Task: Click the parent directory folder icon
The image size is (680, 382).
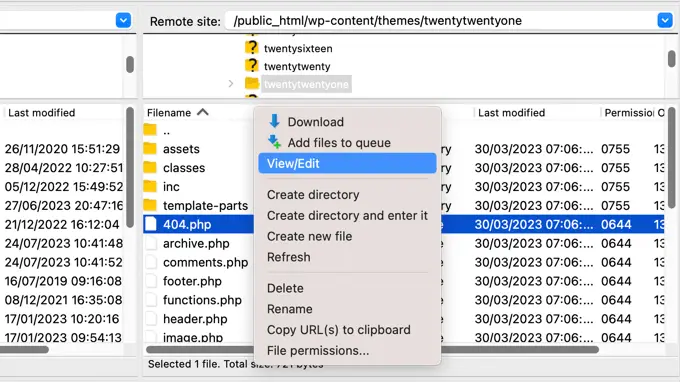Action: tap(150, 130)
